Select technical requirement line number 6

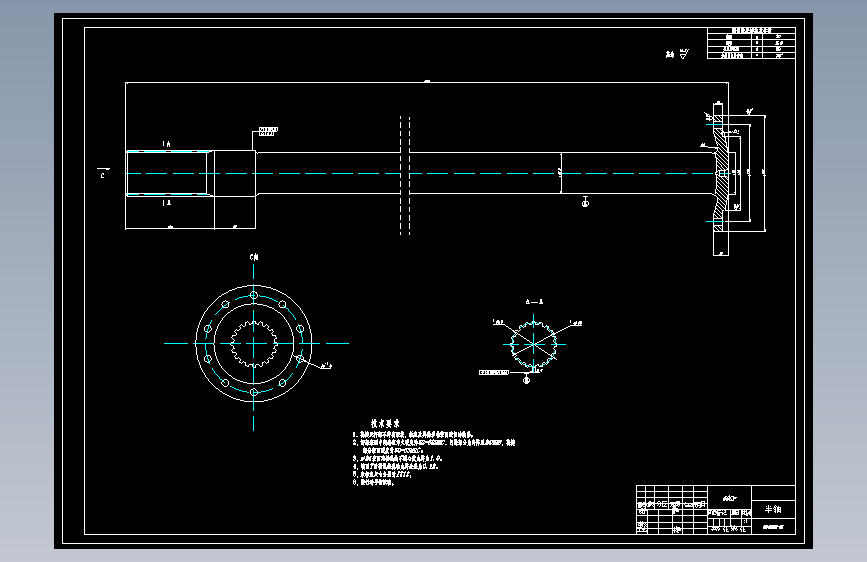point(373,482)
